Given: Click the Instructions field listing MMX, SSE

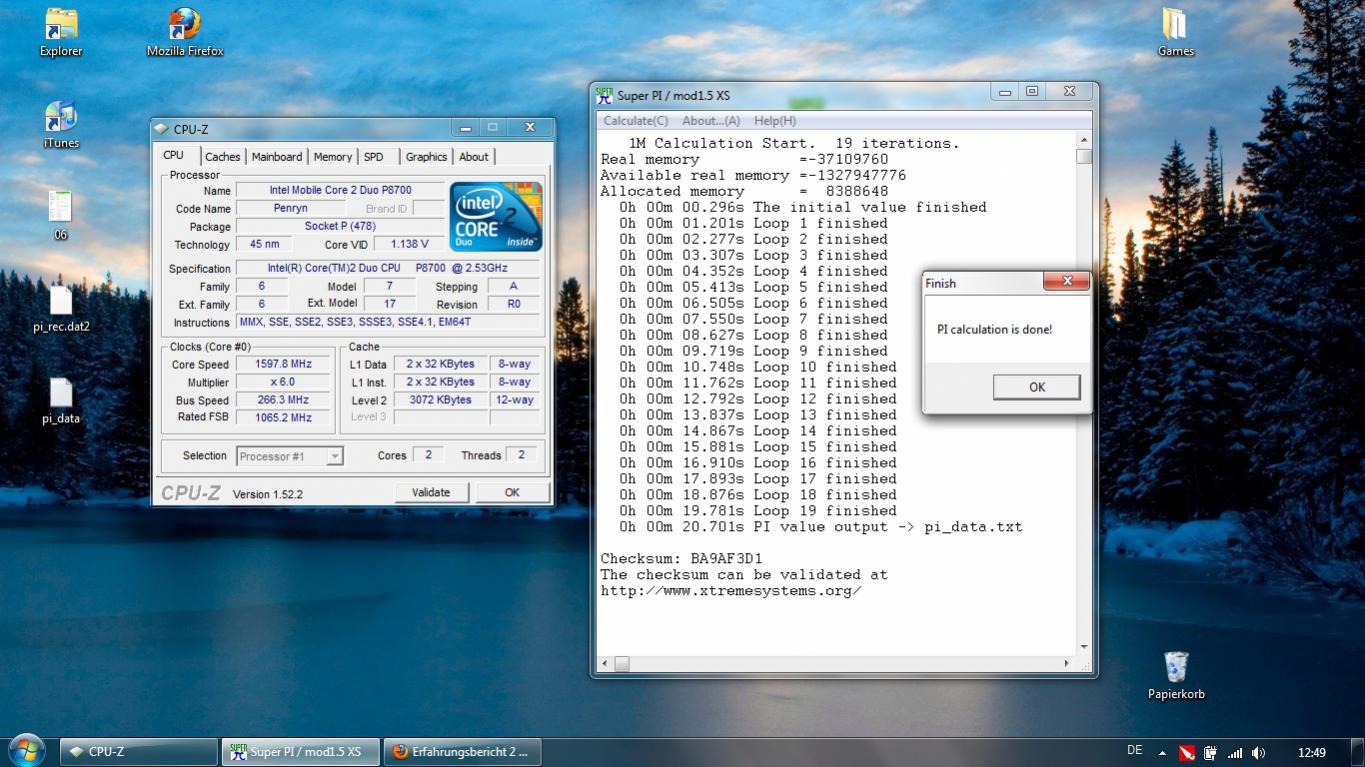Looking at the screenshot, I should (x=389, y=323).
